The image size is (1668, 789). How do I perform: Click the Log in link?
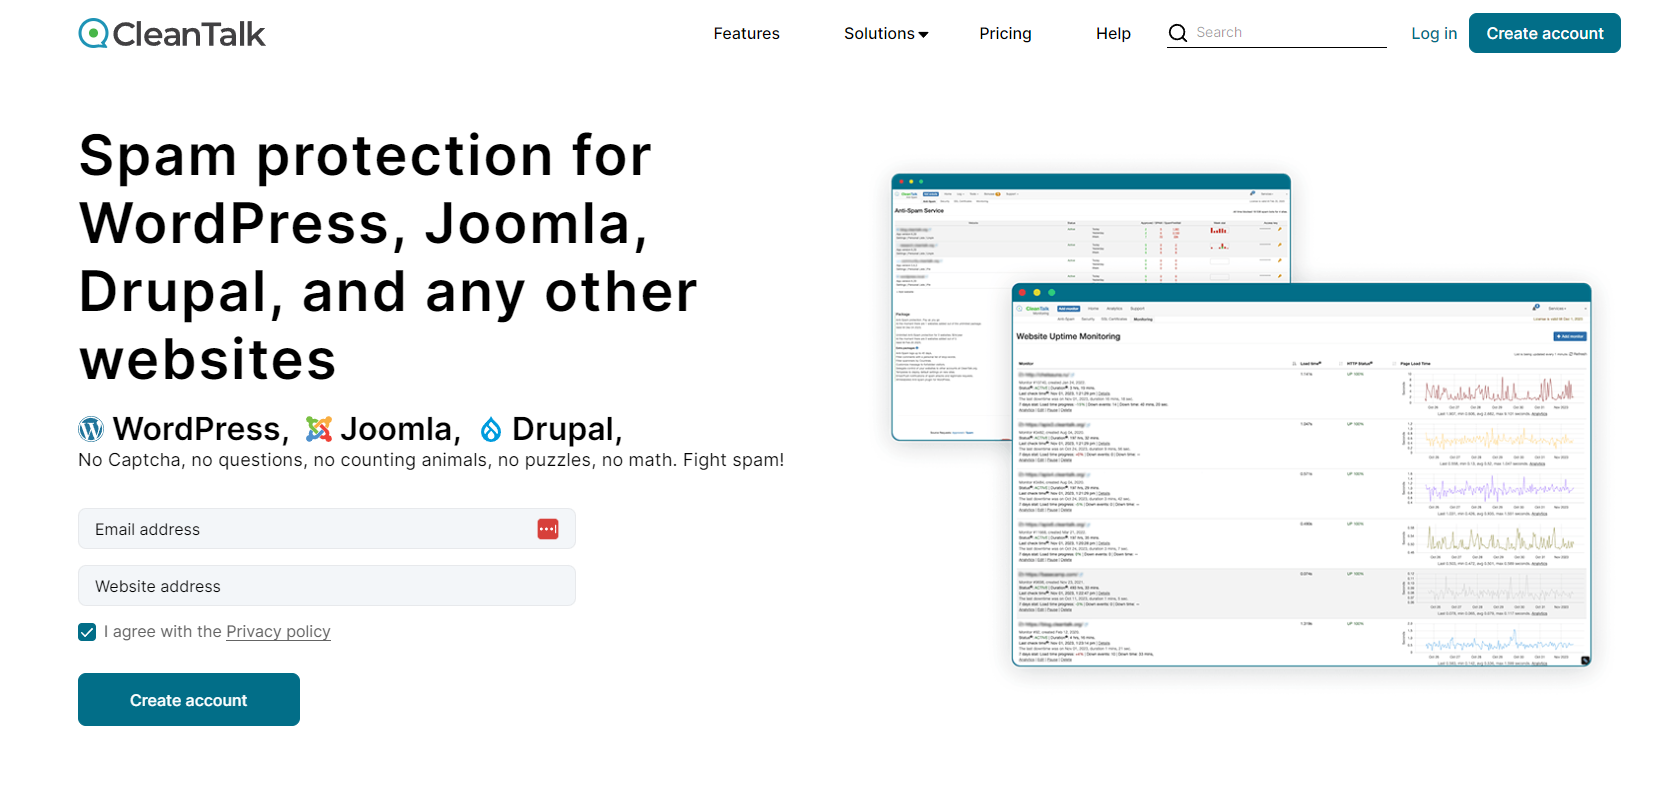1434,33
